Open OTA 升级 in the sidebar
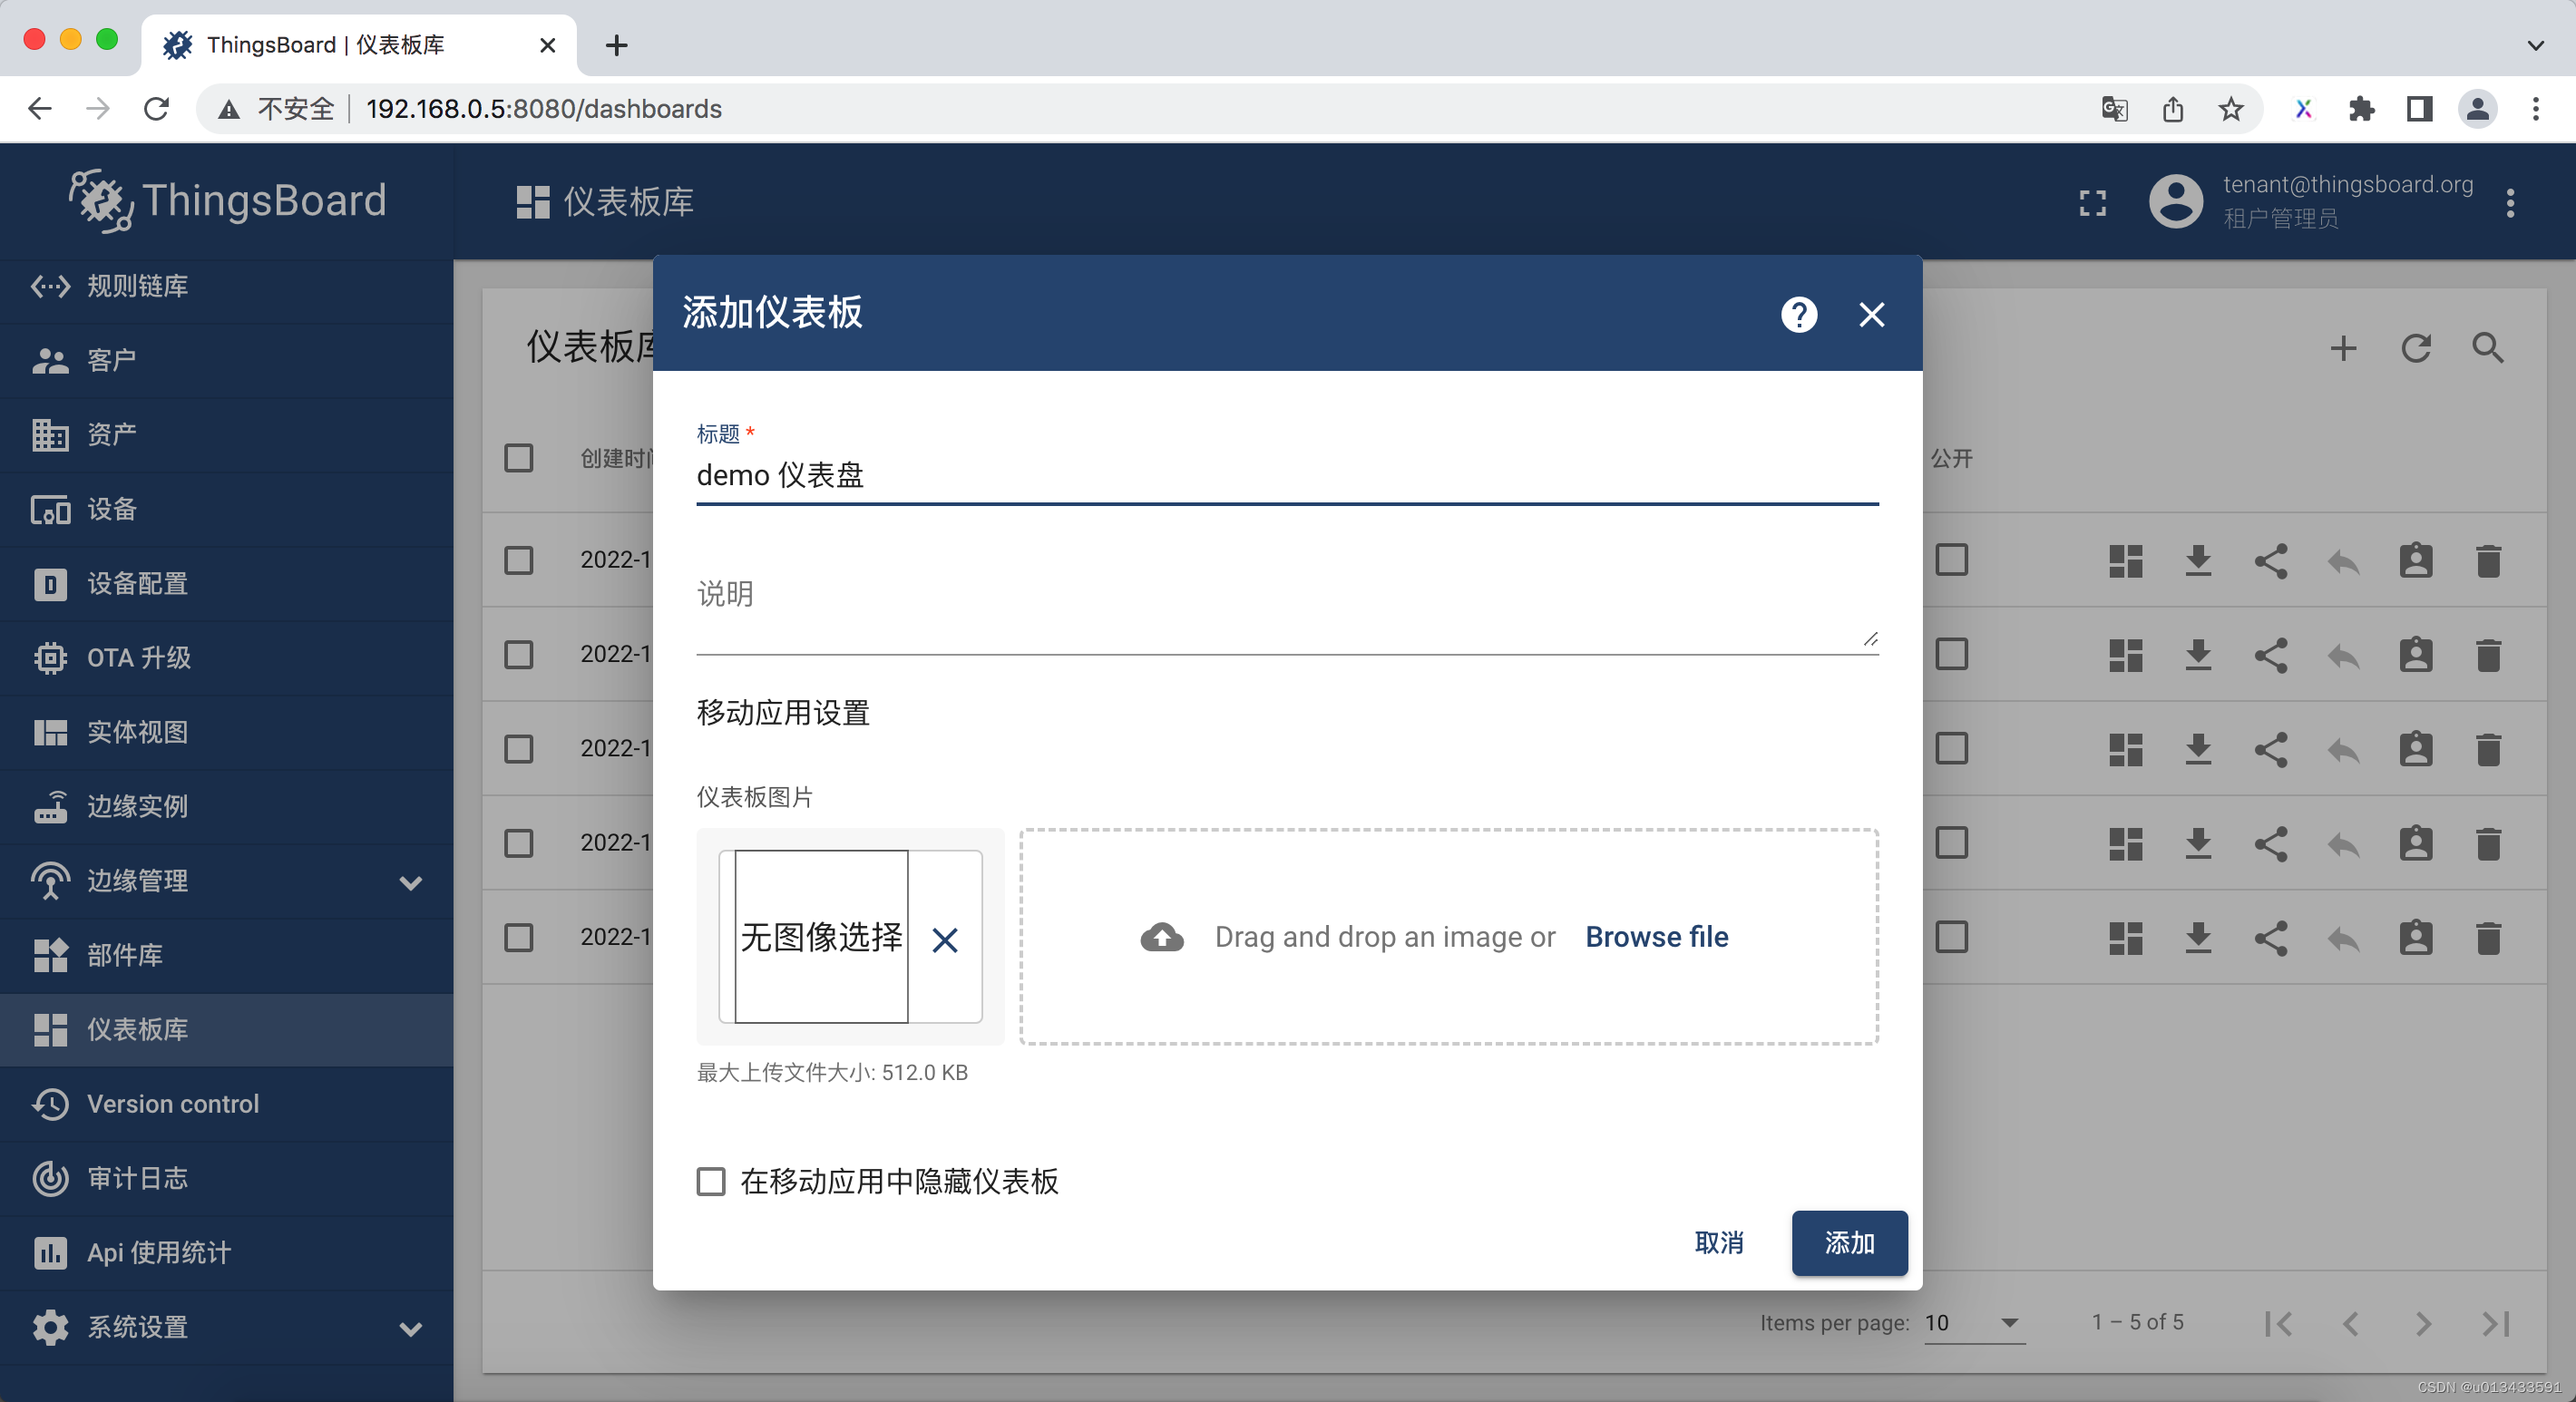 tap(226, 658)
